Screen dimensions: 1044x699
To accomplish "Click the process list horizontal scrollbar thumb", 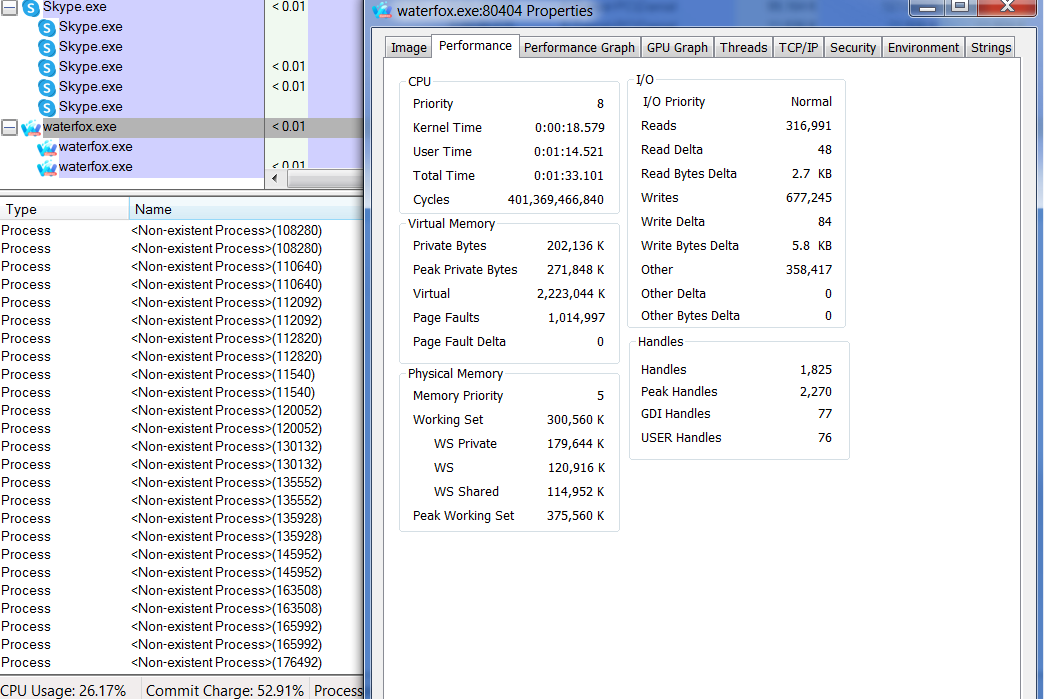I will pyautogui.click(x=325, y=178).
